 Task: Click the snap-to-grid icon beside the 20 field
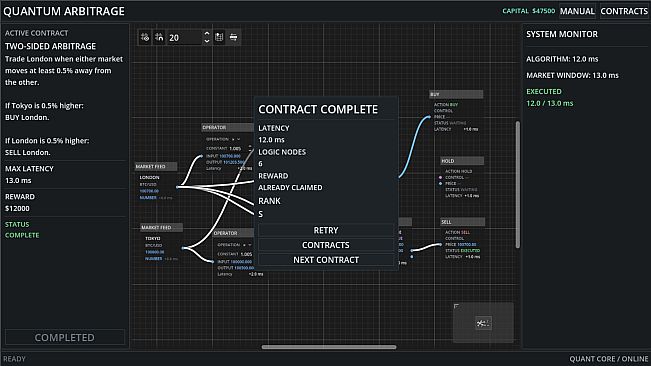click(x=159, y=37)
